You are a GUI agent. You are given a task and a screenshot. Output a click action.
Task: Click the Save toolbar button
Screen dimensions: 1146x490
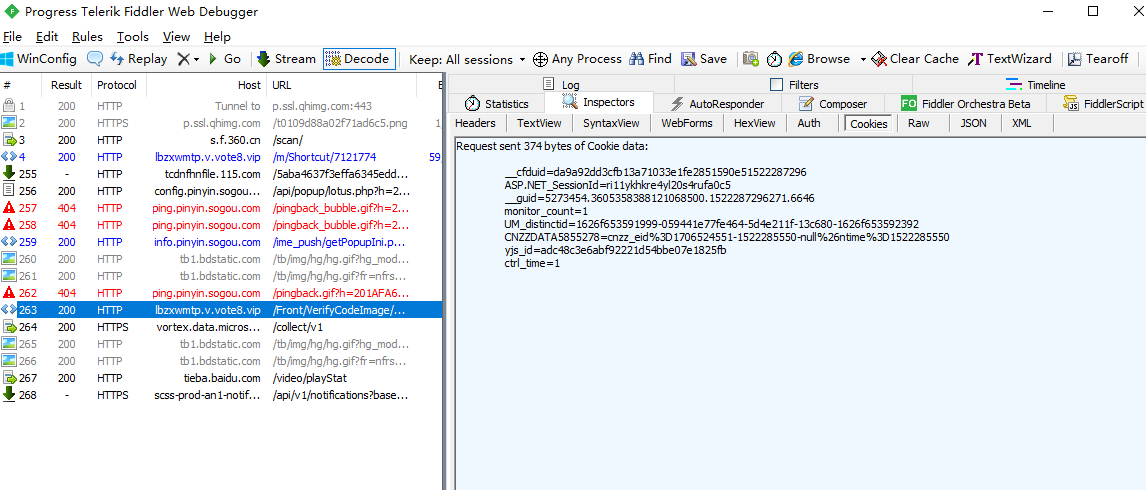pyautogui.click(x=704, y=59)
